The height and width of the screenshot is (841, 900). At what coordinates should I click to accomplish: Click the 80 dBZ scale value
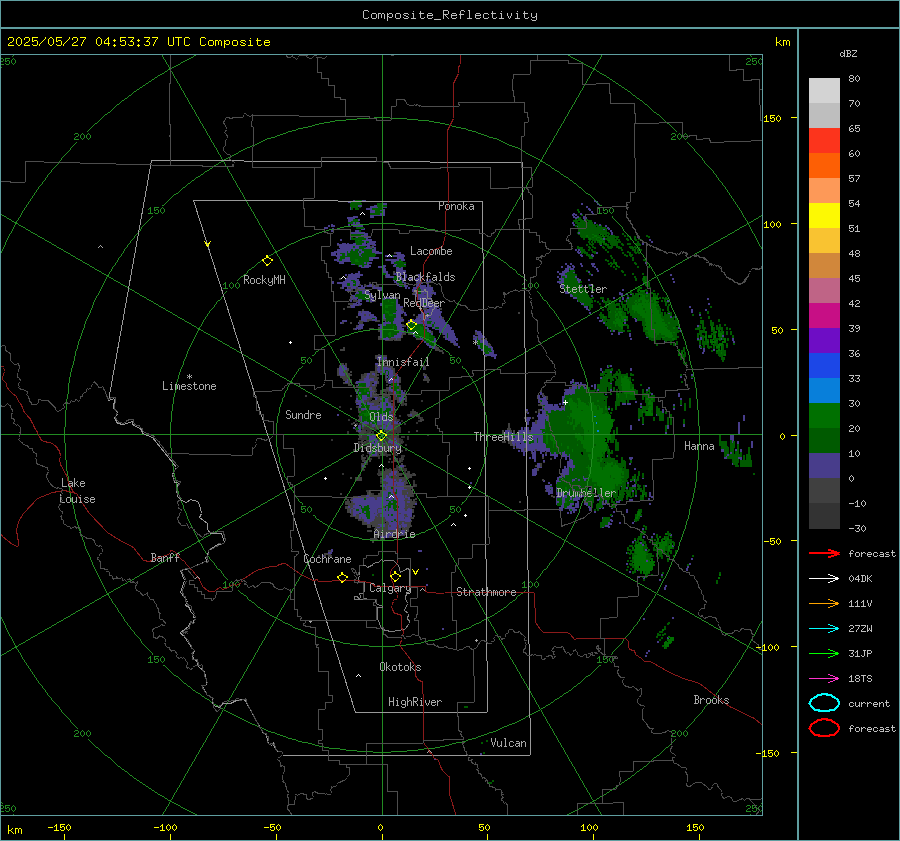(854, 78)
